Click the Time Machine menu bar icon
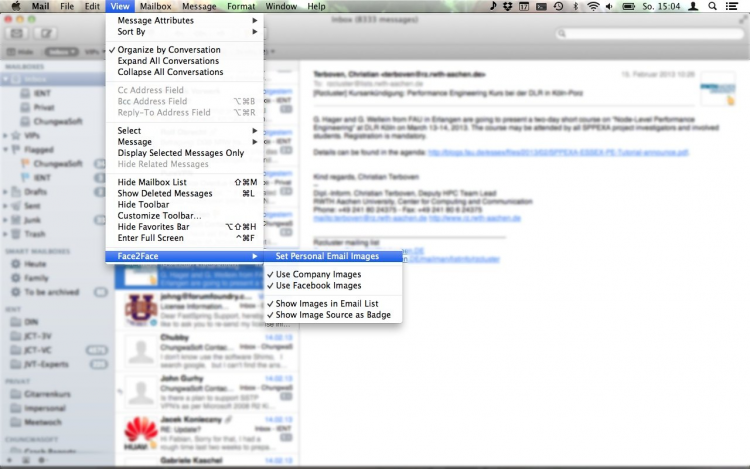This screenshot has height=469, width=750. click(558, 6)
